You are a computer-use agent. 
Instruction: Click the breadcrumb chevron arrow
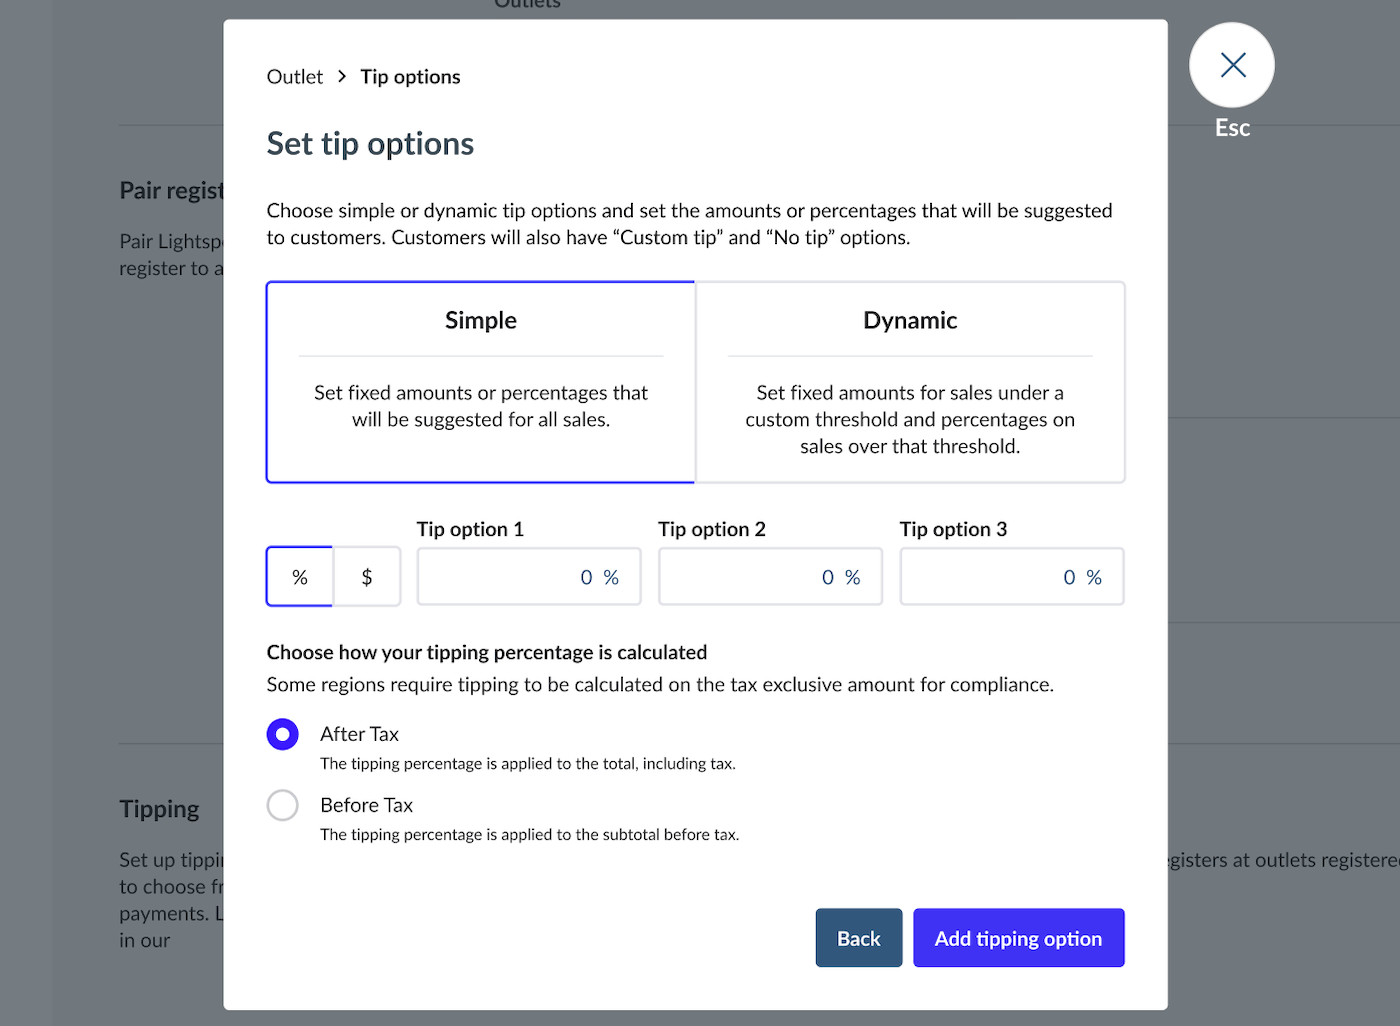[342, 77]
